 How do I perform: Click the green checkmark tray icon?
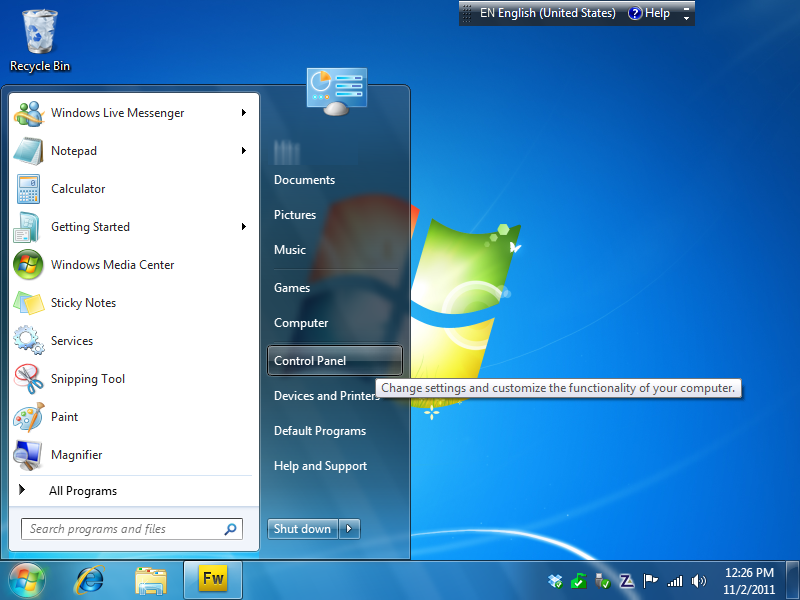[579, 581]
